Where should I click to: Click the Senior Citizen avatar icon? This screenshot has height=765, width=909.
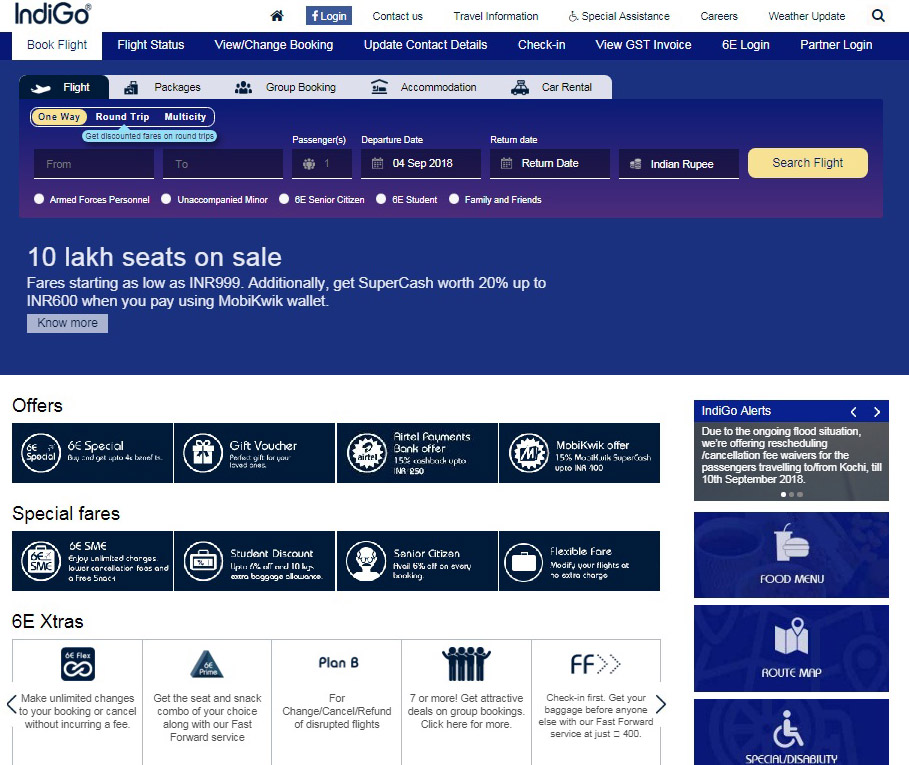click(x=366, y=561)
